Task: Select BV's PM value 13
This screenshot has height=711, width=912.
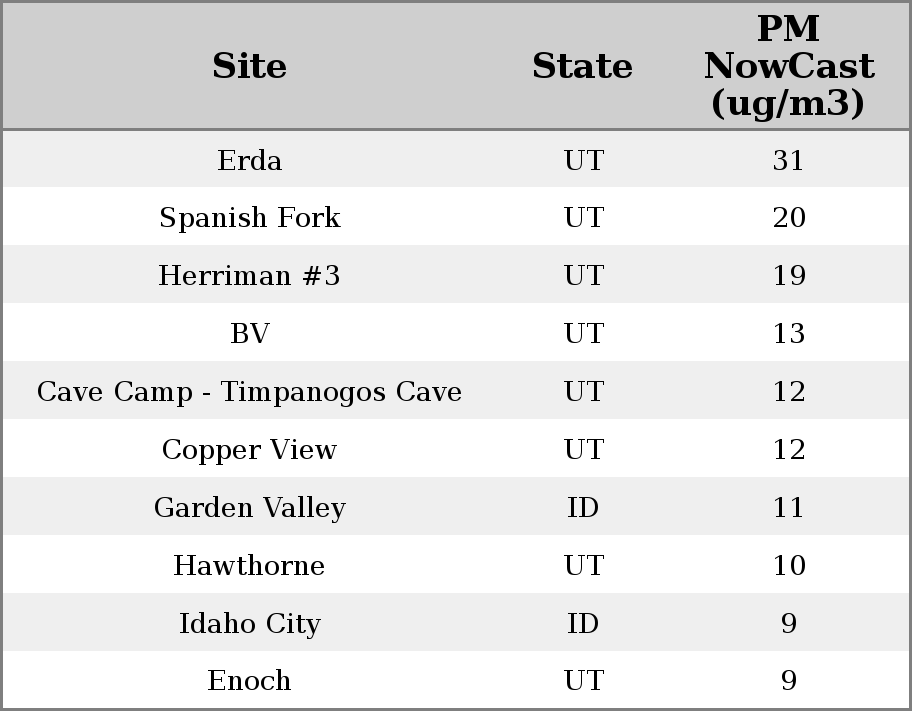Action: coord(788,334)
